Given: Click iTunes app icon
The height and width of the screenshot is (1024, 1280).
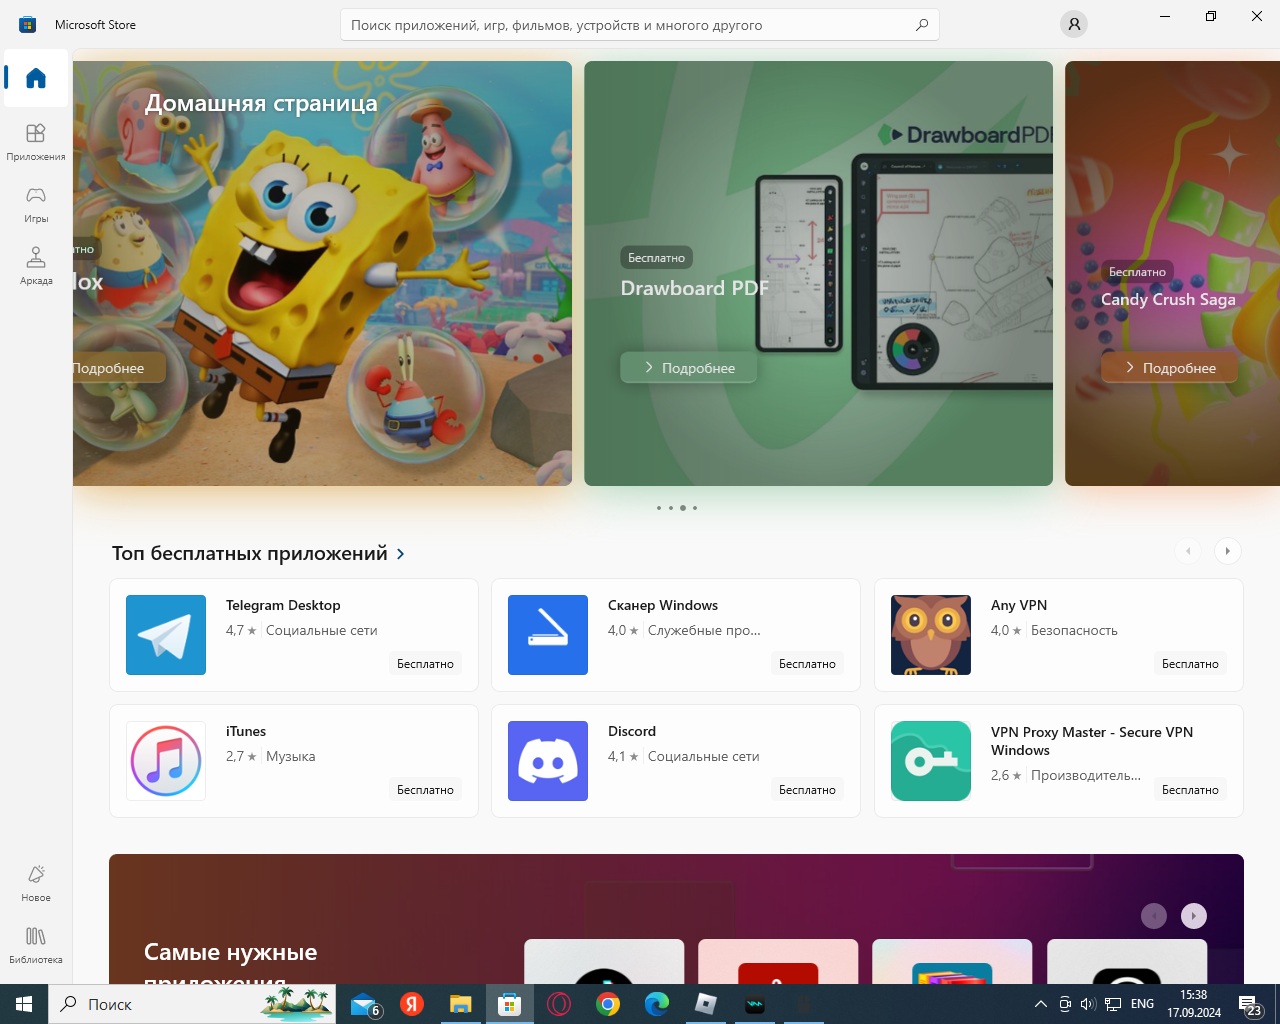Looking at the screenshot, I should (166, 761).
